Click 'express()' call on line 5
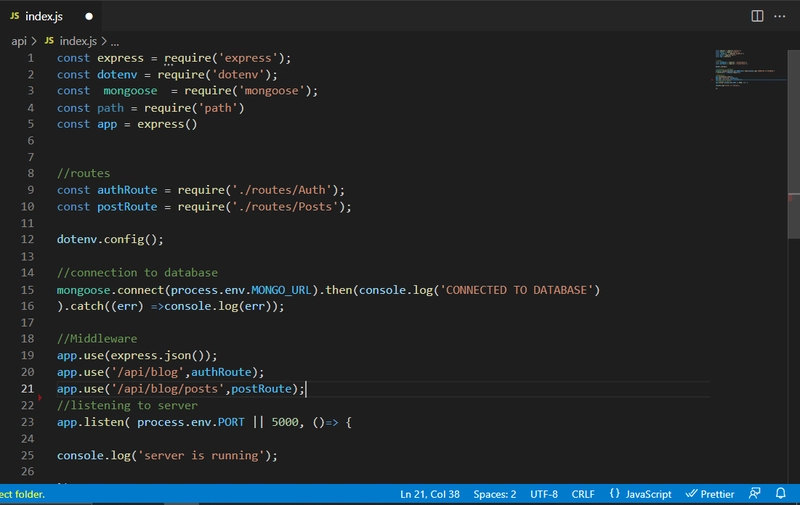 [x=167, y=124]
